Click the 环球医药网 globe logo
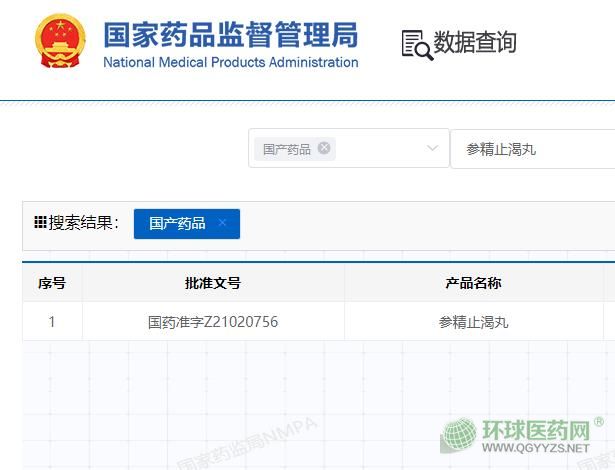The image size is (615, 470). coord(459,437)
